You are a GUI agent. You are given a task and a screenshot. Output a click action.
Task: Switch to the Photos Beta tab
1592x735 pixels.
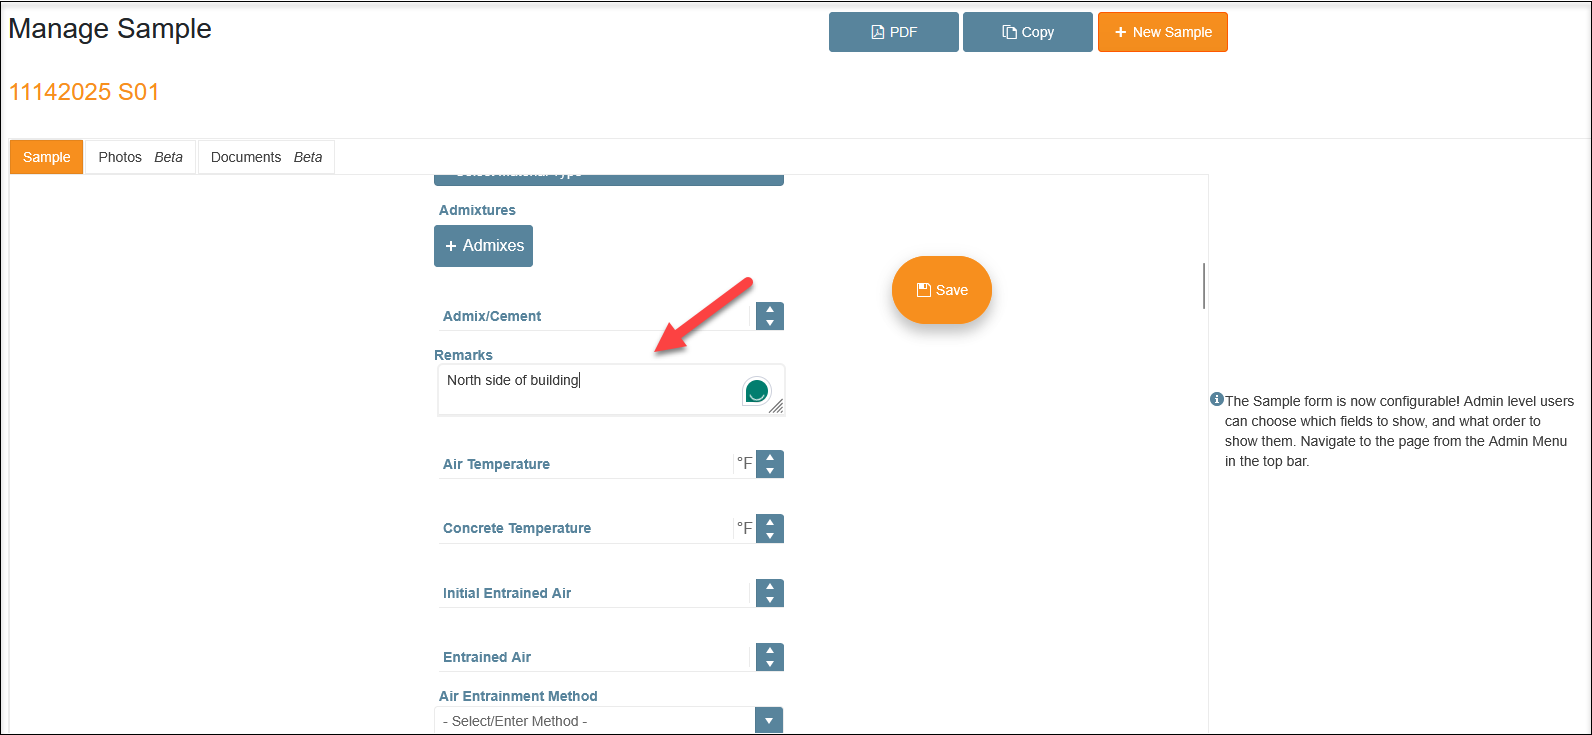(x=140, y=157)
